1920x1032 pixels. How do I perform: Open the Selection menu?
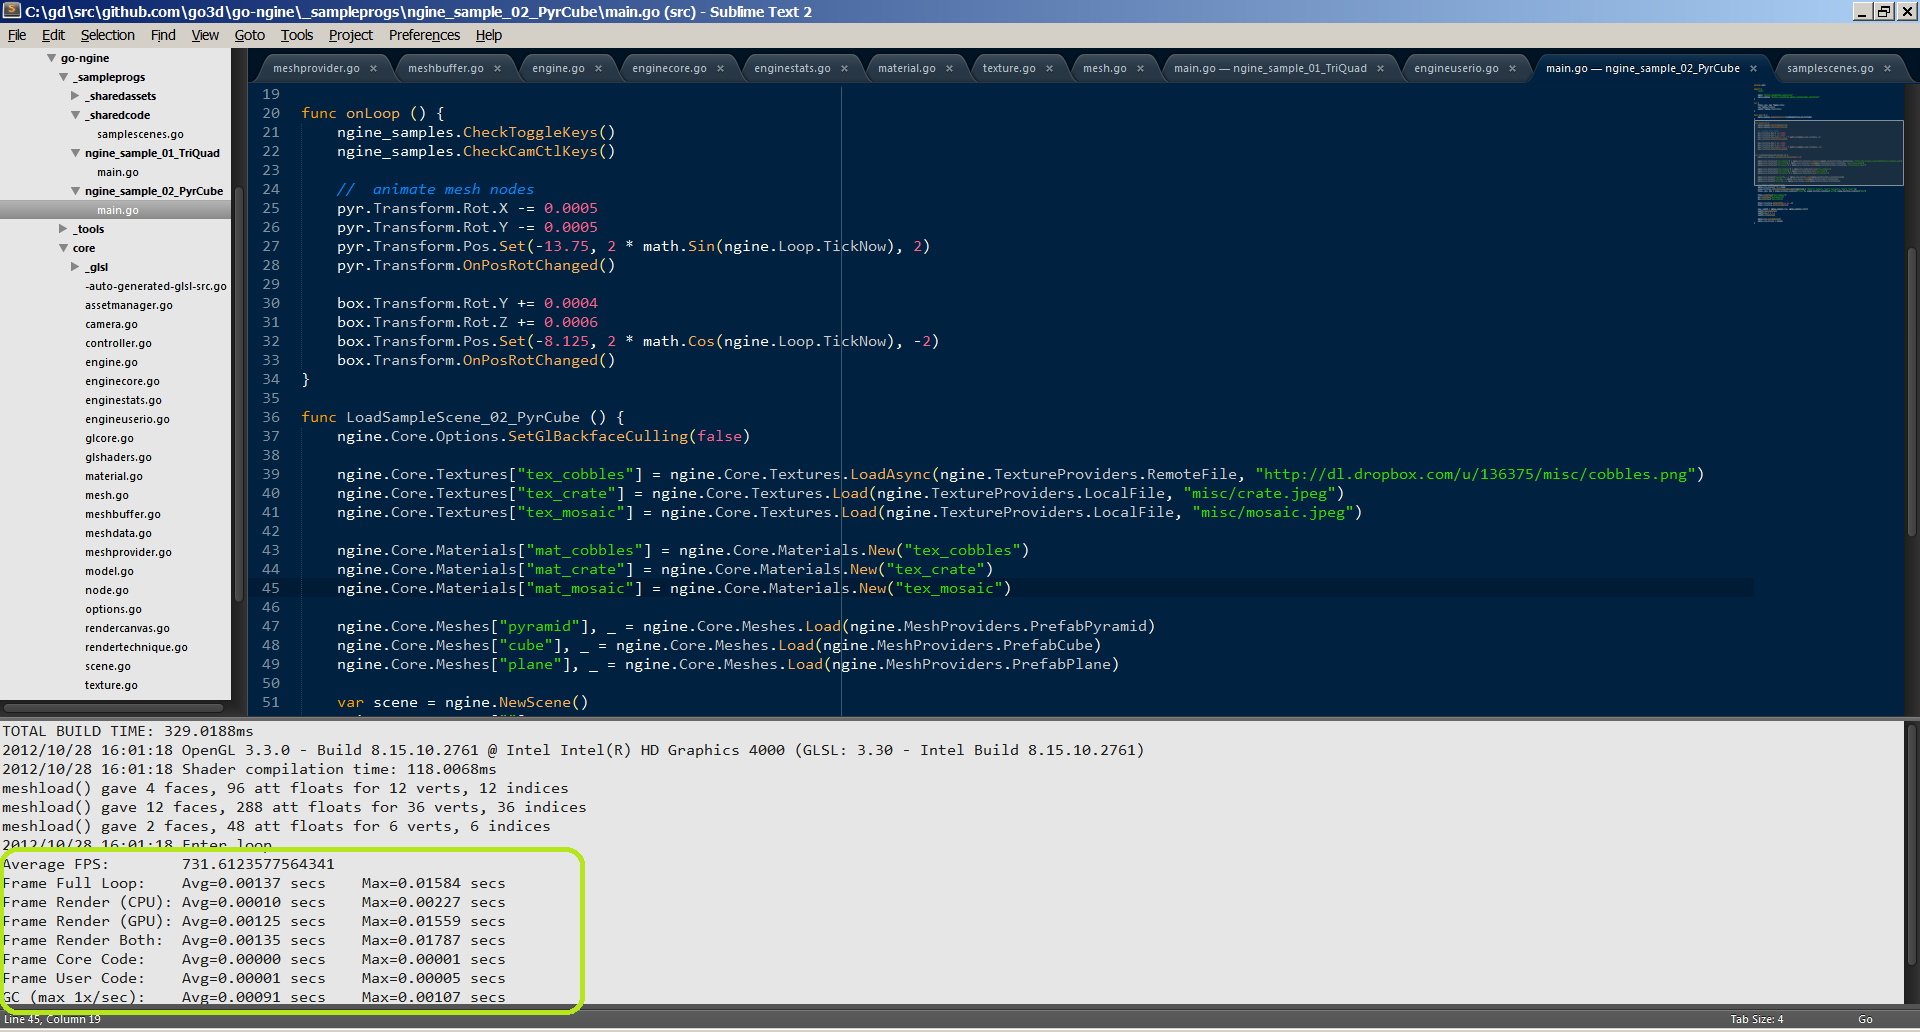(x=107, y=35)
